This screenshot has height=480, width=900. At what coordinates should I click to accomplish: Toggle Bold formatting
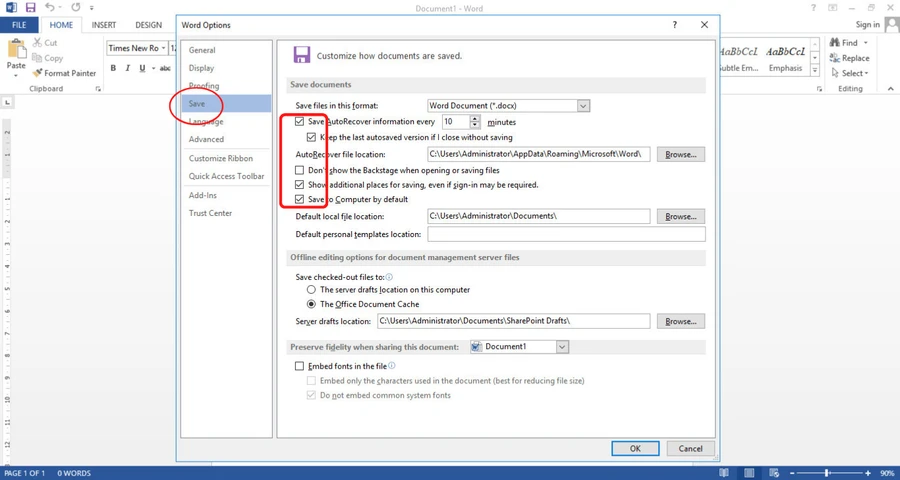pyautogui.click(x=113, y=68)
